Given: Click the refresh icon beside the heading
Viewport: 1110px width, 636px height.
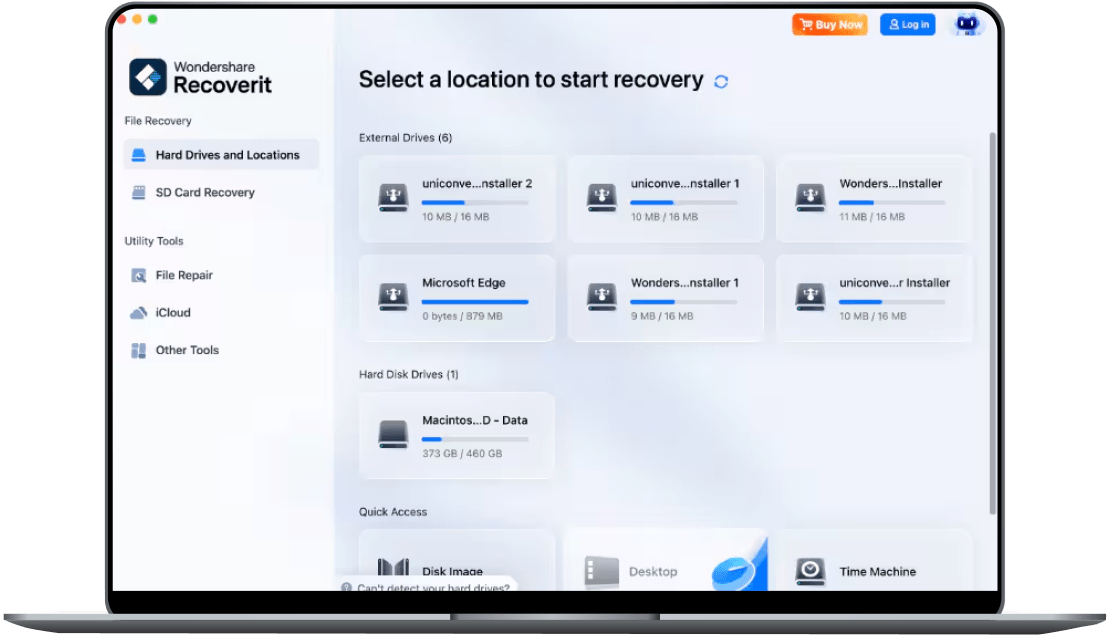Looking at the screenshot, I should pyautogui.click(x=721, y=82).
